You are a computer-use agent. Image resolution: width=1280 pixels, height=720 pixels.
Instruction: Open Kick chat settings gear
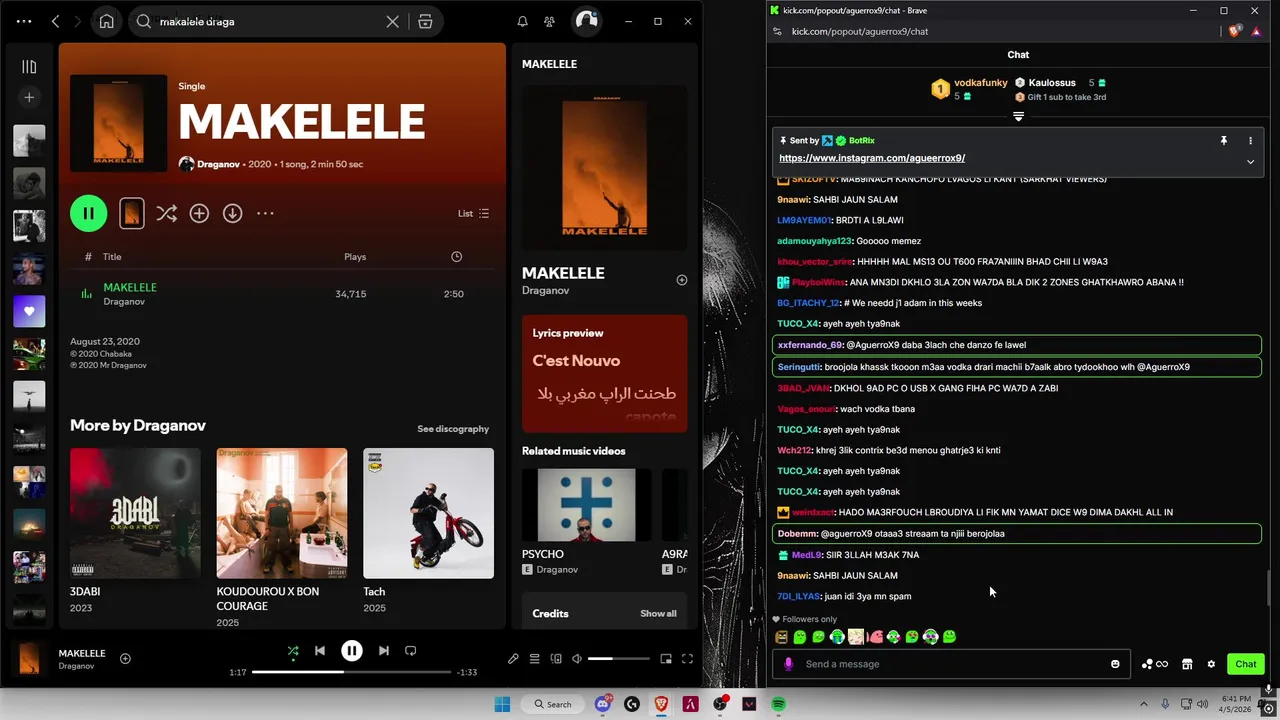[1211, 664]
